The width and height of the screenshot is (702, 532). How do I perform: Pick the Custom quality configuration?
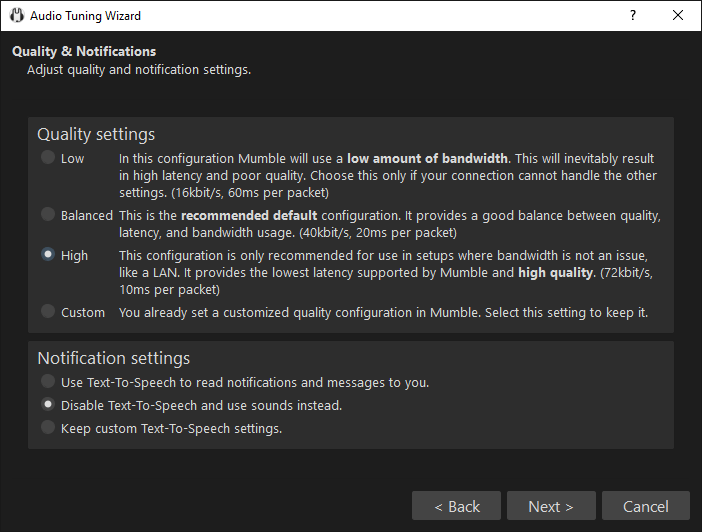[x=48, y=312]
